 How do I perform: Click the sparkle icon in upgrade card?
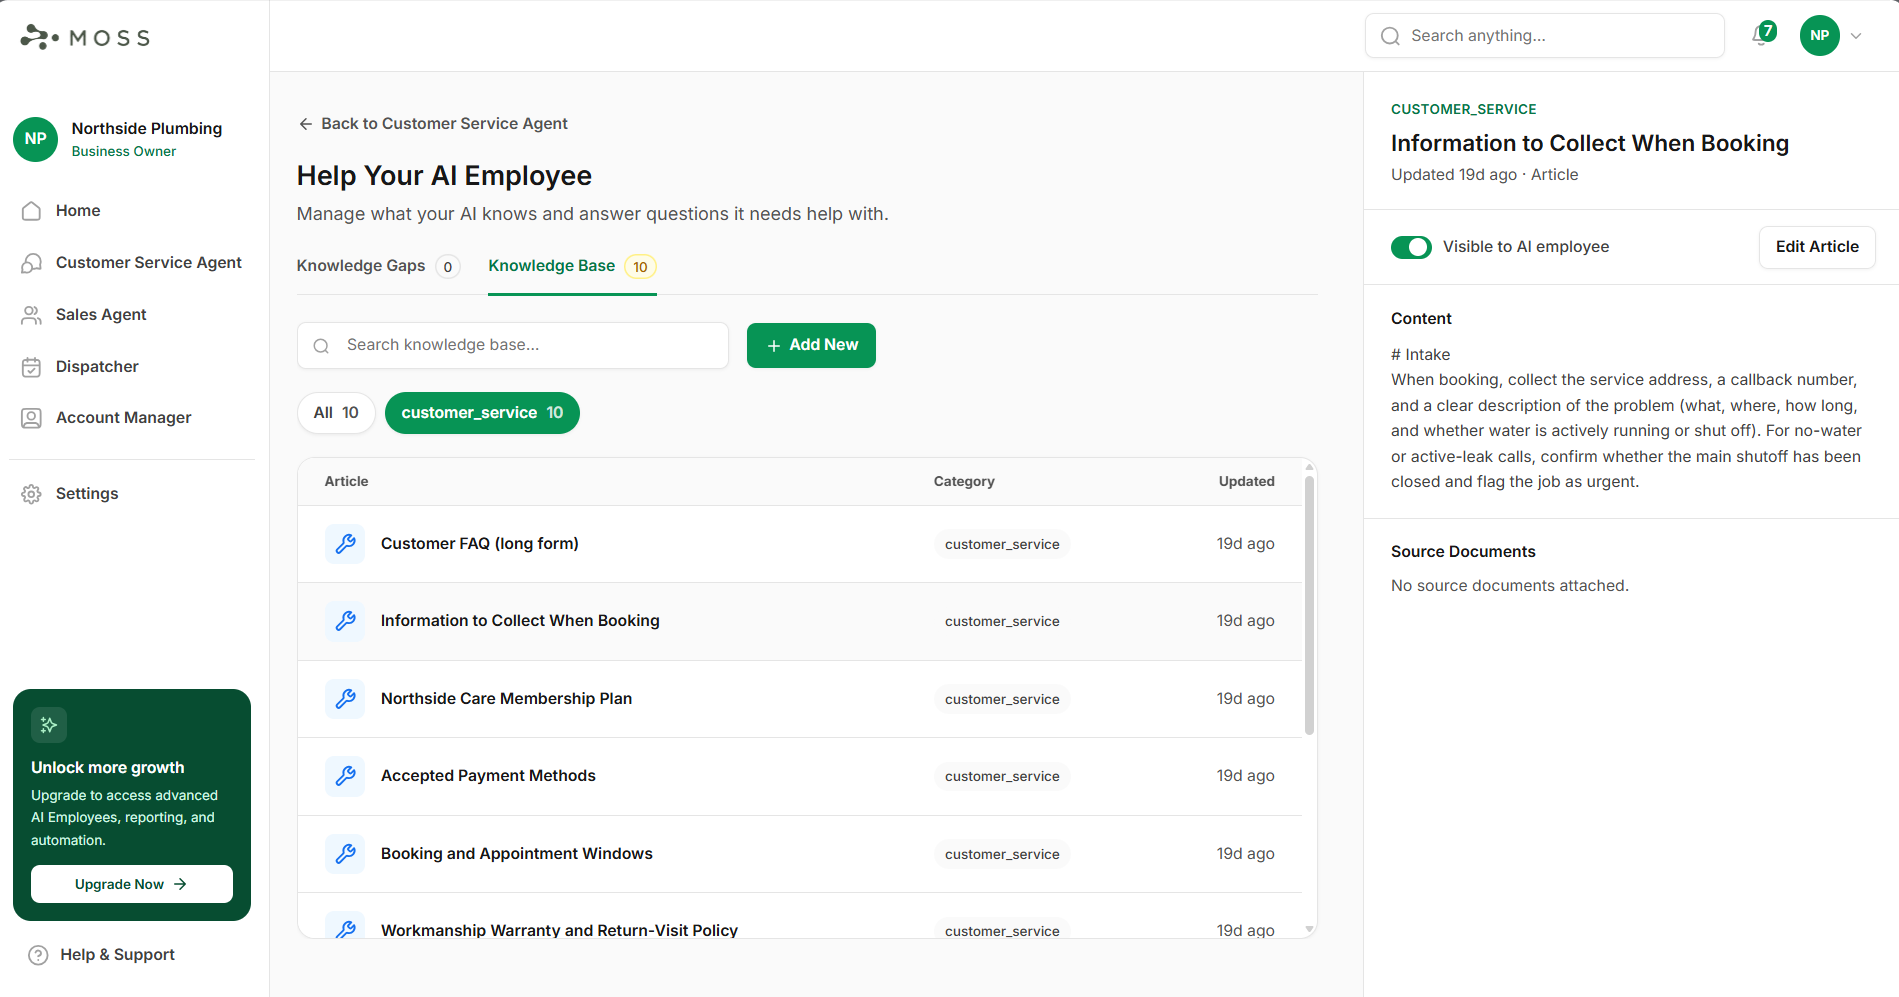[49, 725]
